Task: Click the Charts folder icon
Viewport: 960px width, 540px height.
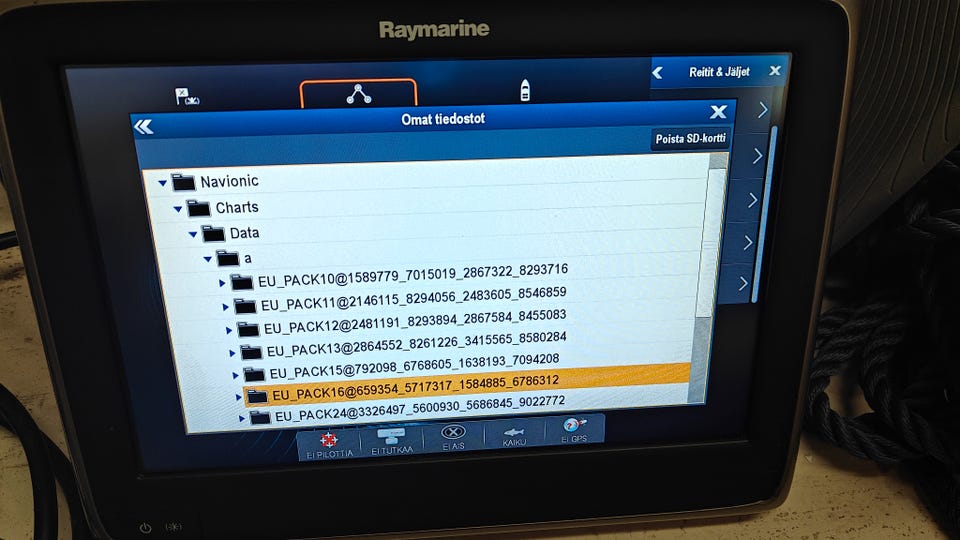Action: click(x=198, y=208)
